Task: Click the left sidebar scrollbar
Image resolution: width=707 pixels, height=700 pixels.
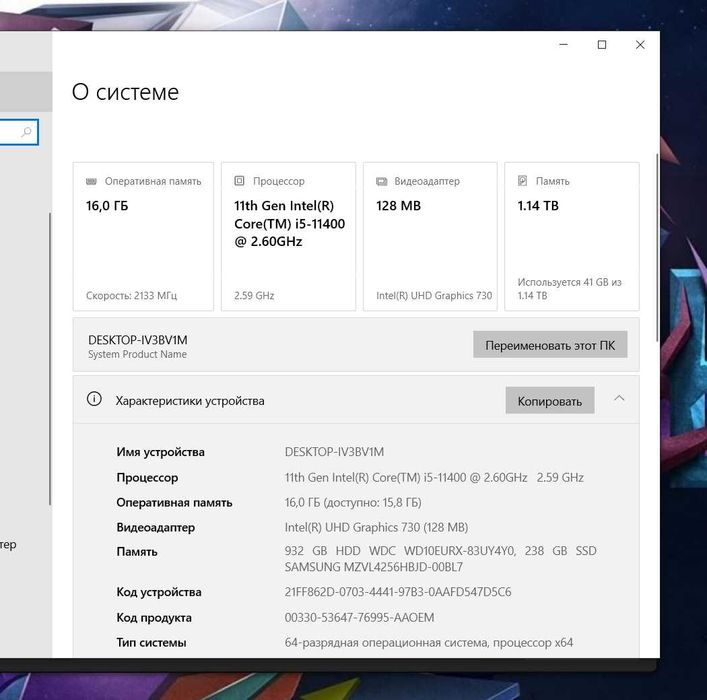Action: 50,359
